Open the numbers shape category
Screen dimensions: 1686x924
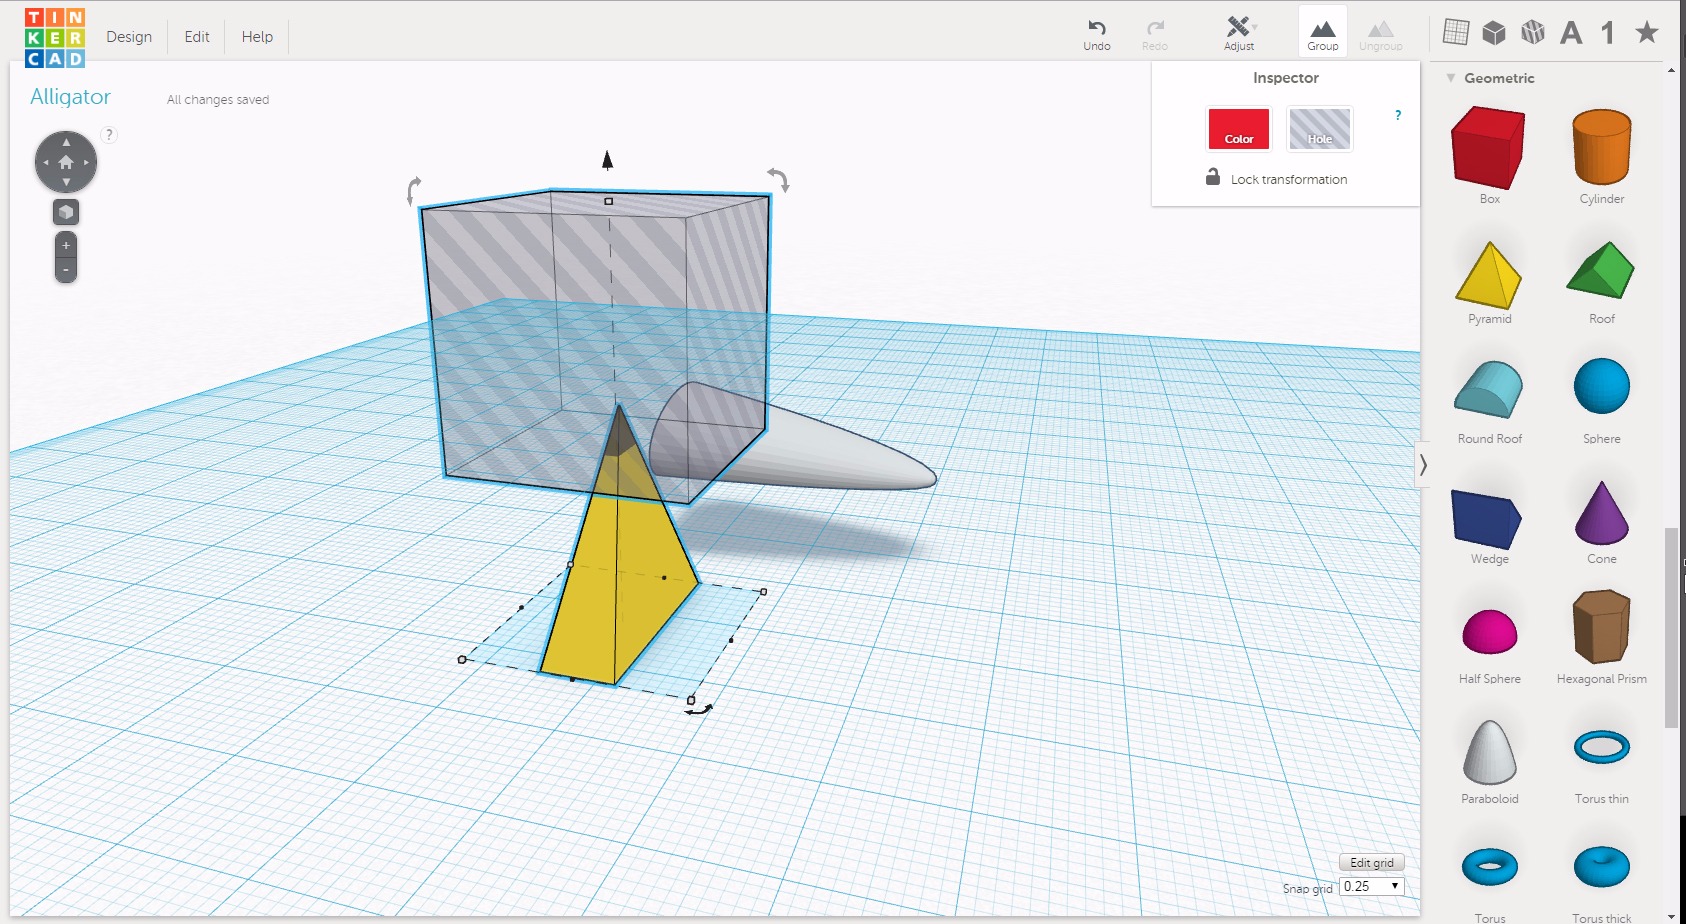click(x=1608, y=33)
